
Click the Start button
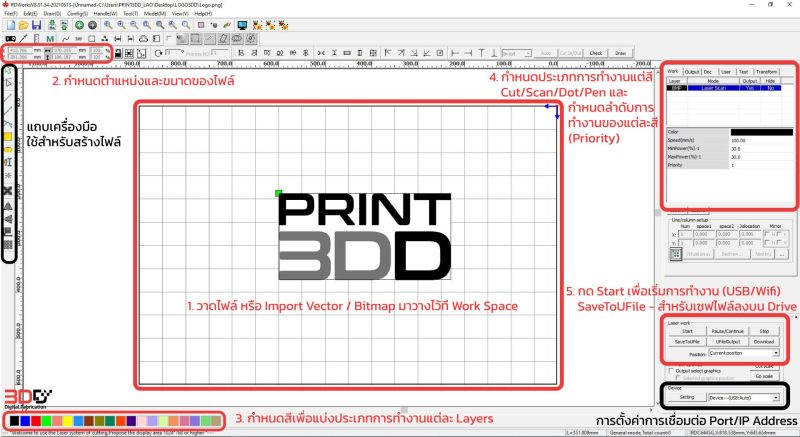pyautogui.click(x=687, y=331)
